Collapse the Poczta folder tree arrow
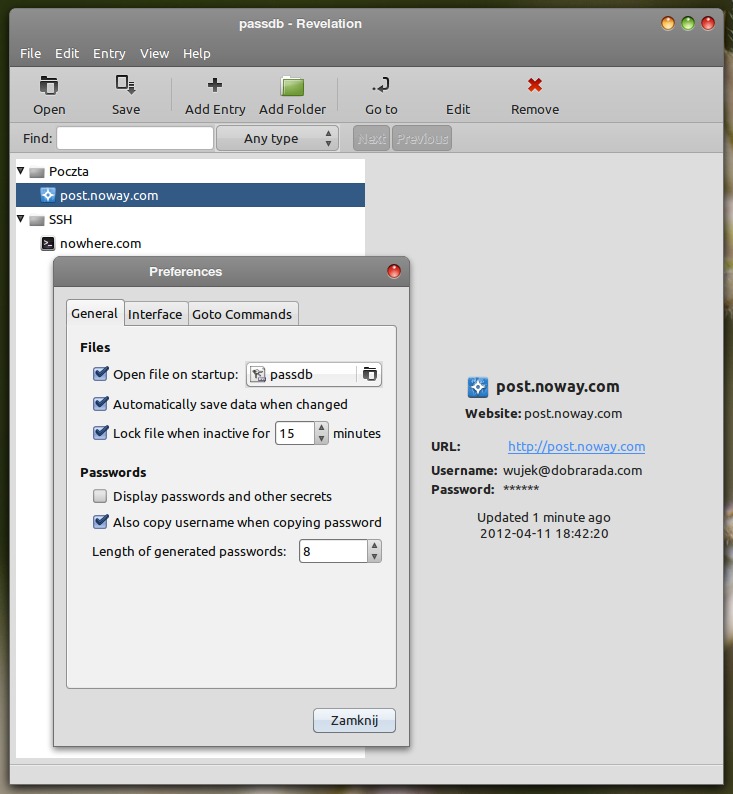 pyautogui.click(x=21, y=171)
